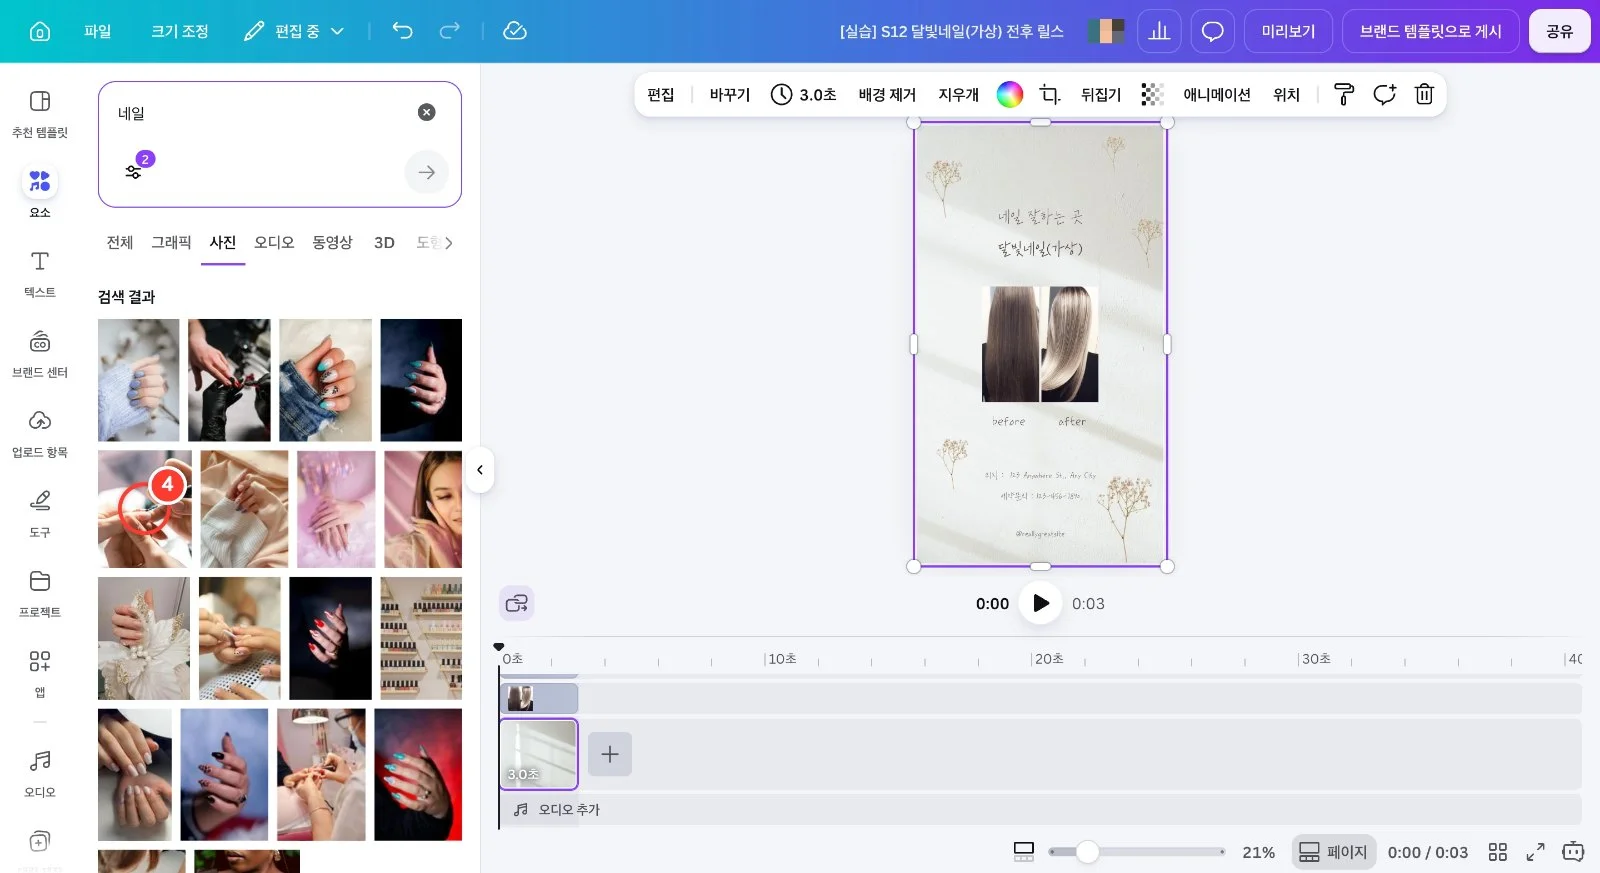Check cloud save status icon
This screenshot has height=873, width=1600.
pyautogui.click(x=515, y=31)
